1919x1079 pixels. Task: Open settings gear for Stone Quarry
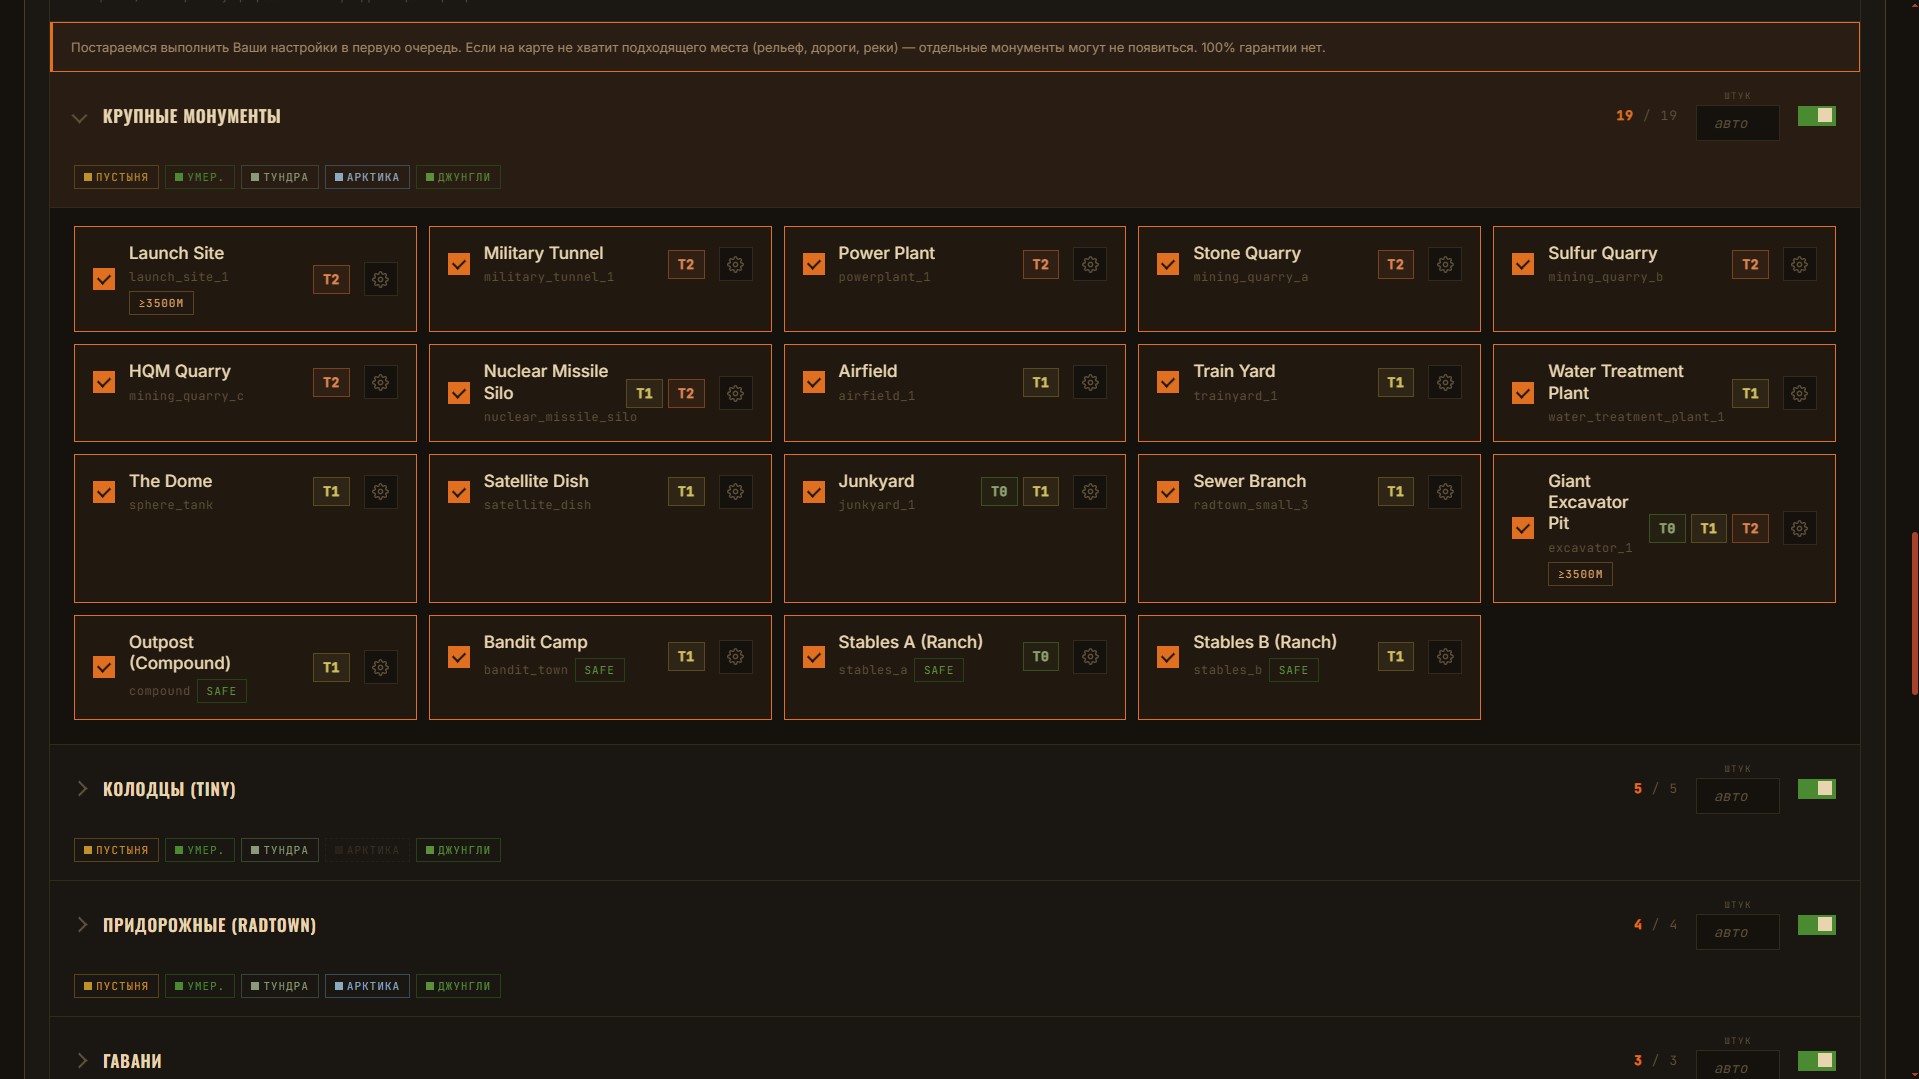[x=1445, y=265]
